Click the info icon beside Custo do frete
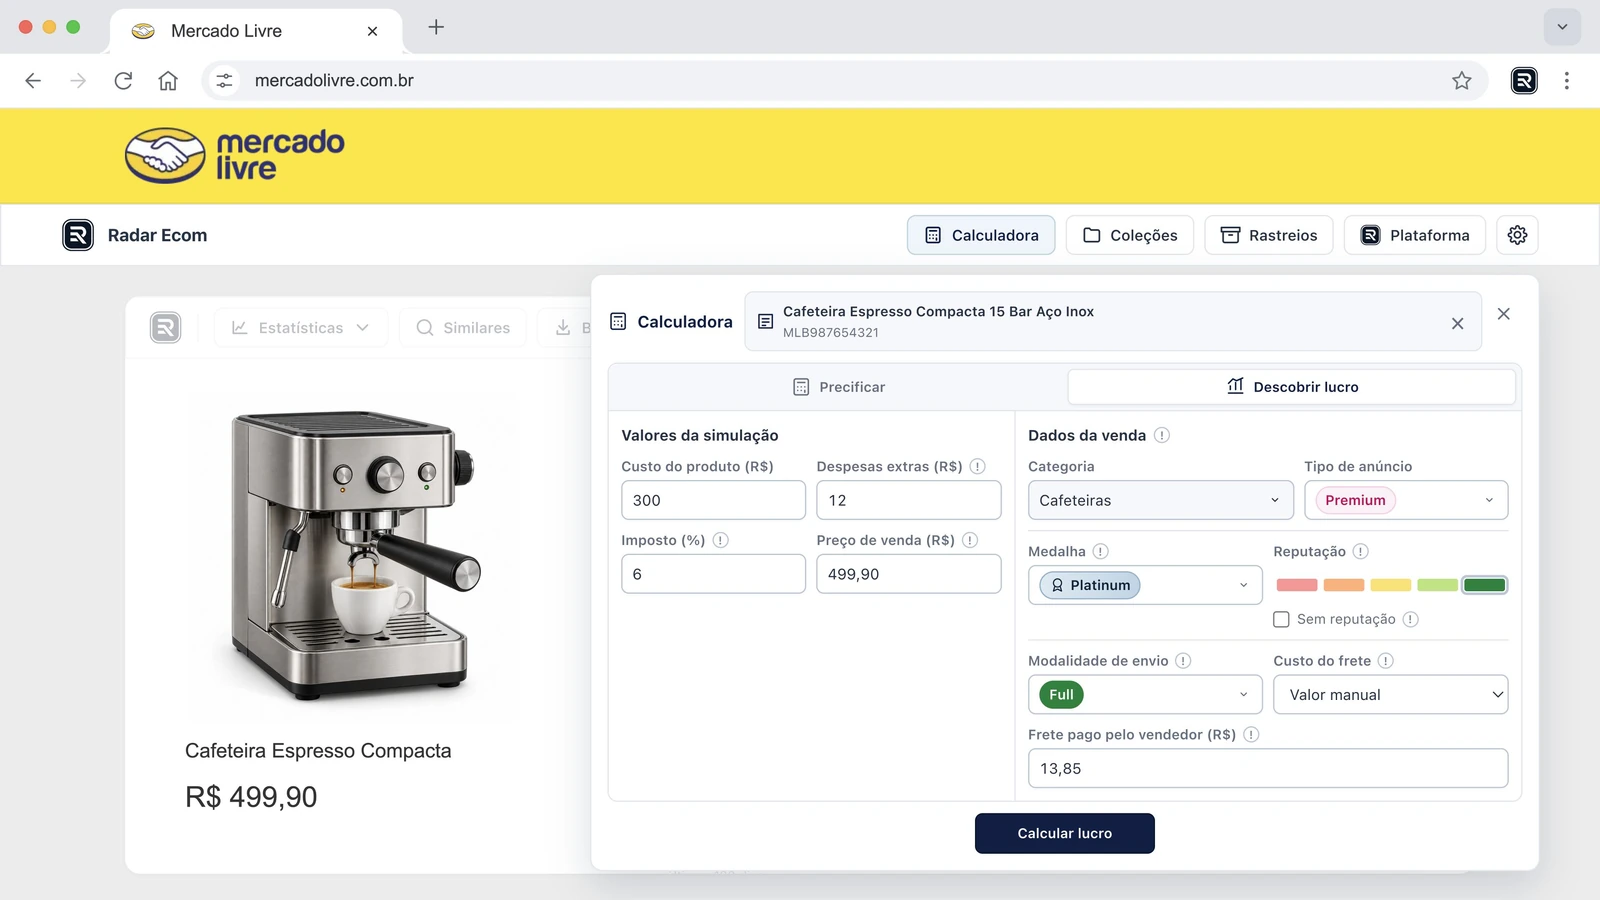Image resolution: width=1600 pixels, height=900 pixels. tap(1385, 661)
